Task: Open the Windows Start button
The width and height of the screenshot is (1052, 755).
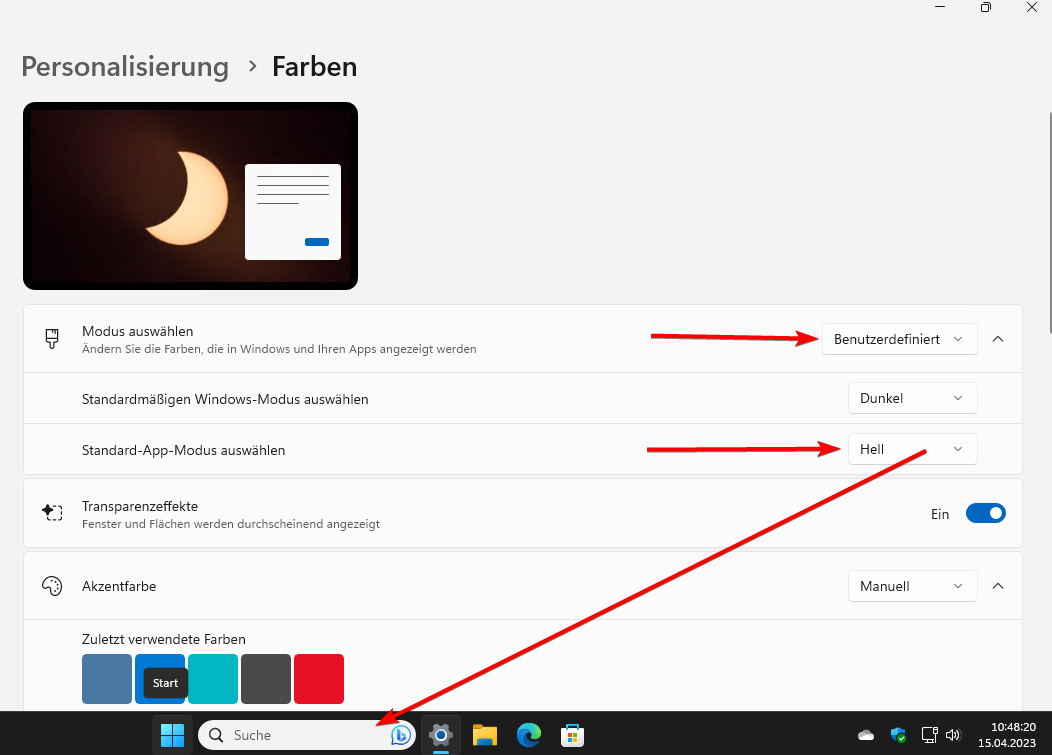Action: (x=172, y=735)
